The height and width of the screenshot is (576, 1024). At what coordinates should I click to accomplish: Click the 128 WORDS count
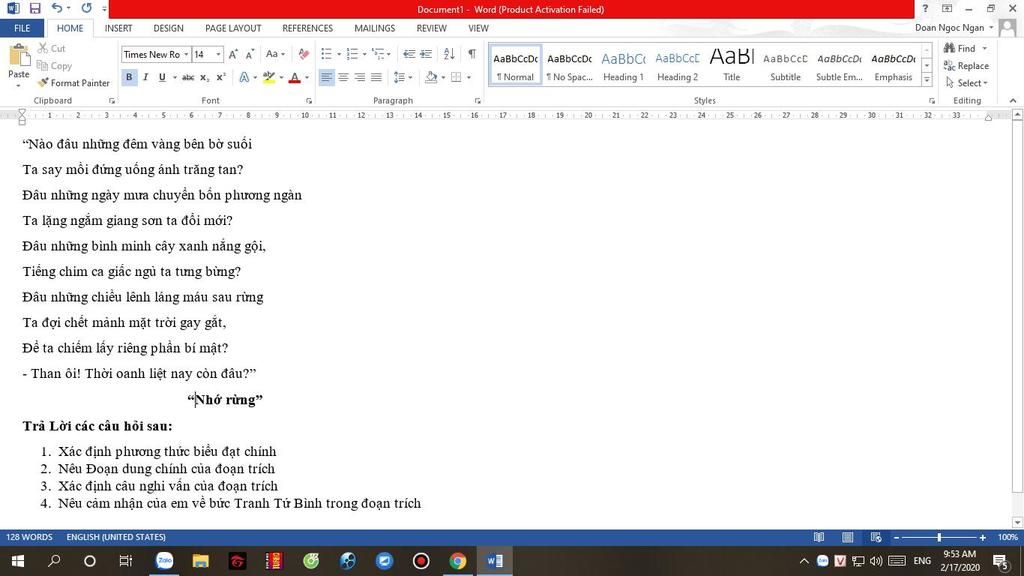point(29,537)
